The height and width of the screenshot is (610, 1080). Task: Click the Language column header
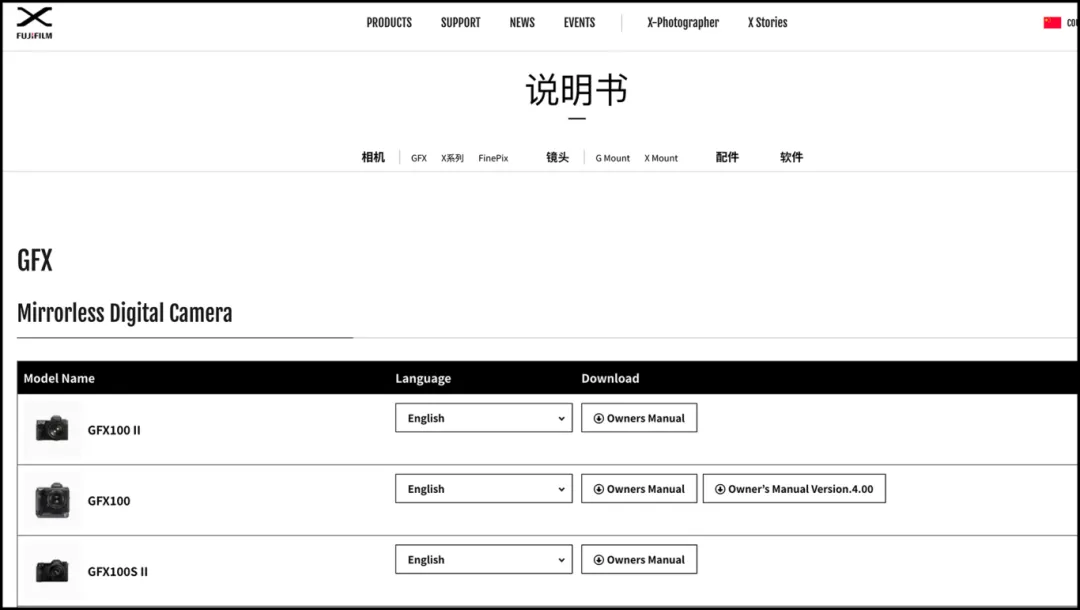coord(423,379)
